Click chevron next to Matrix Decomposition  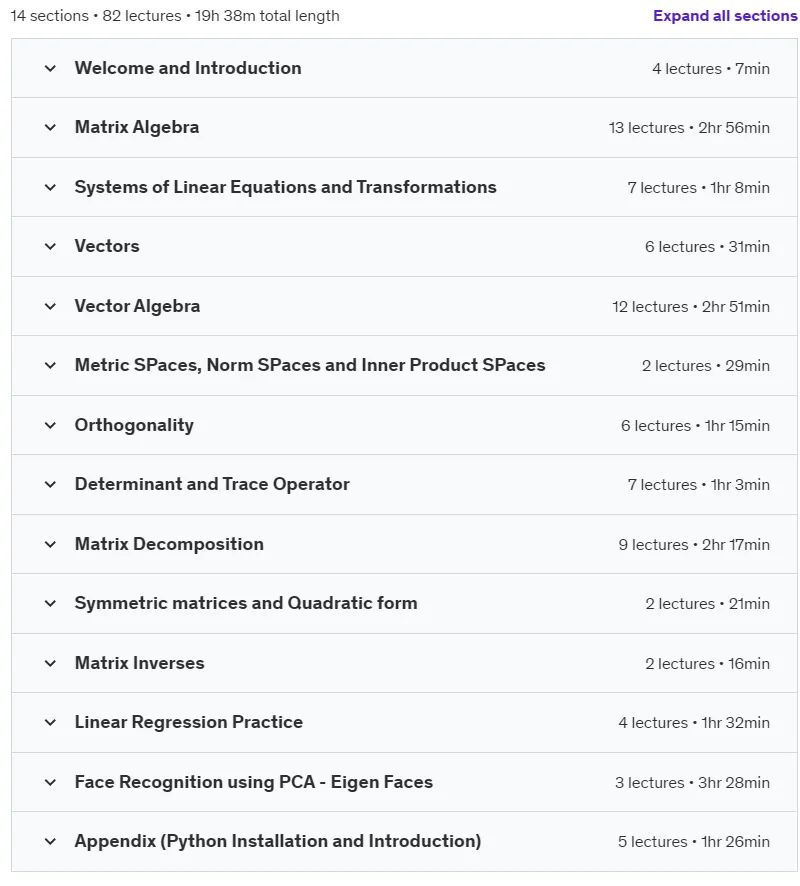pos(50,544)
